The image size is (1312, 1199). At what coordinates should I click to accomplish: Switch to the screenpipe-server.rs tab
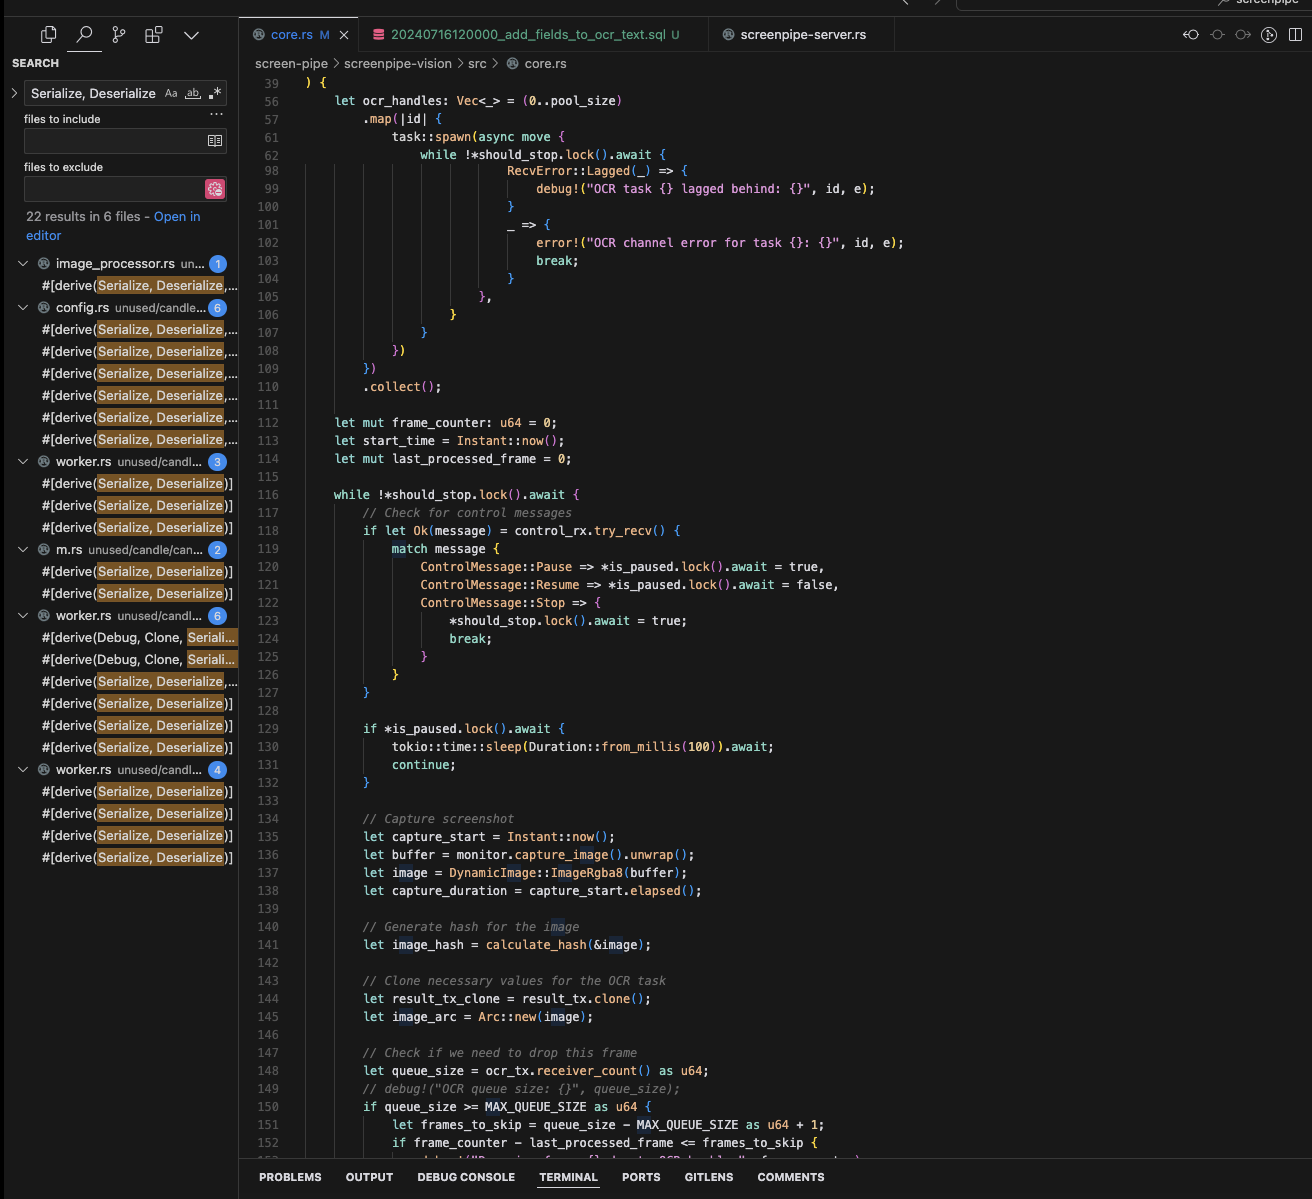801,35
